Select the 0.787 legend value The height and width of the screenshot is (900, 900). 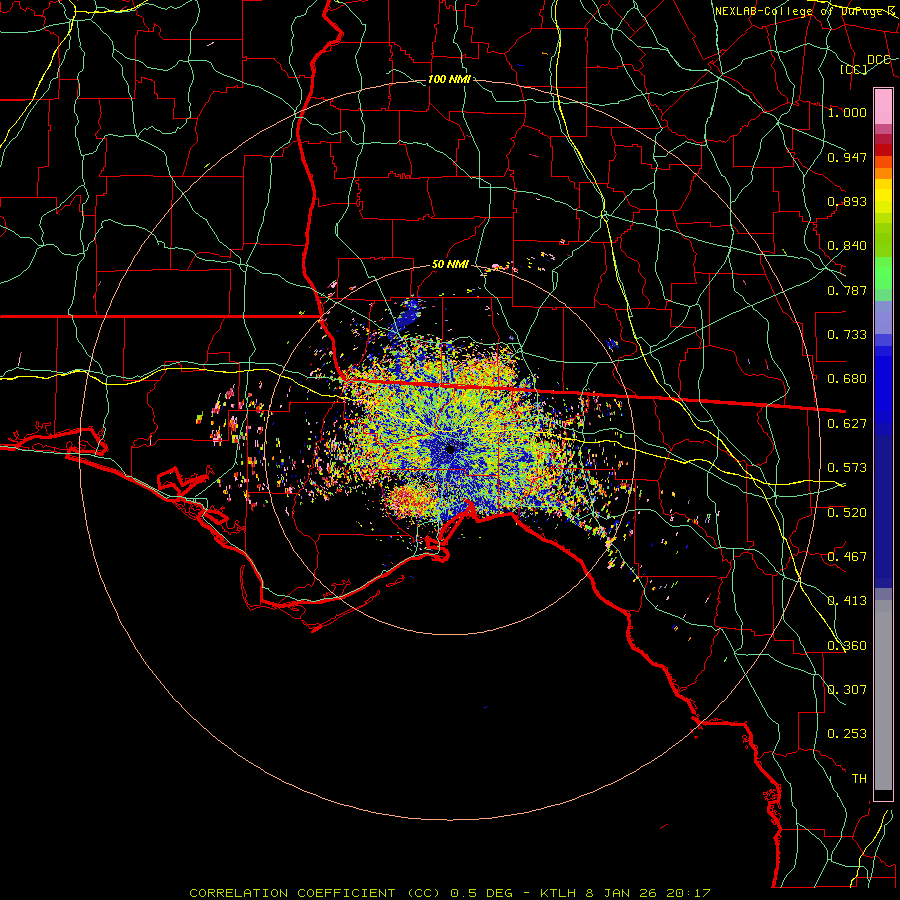click(847, 290)
